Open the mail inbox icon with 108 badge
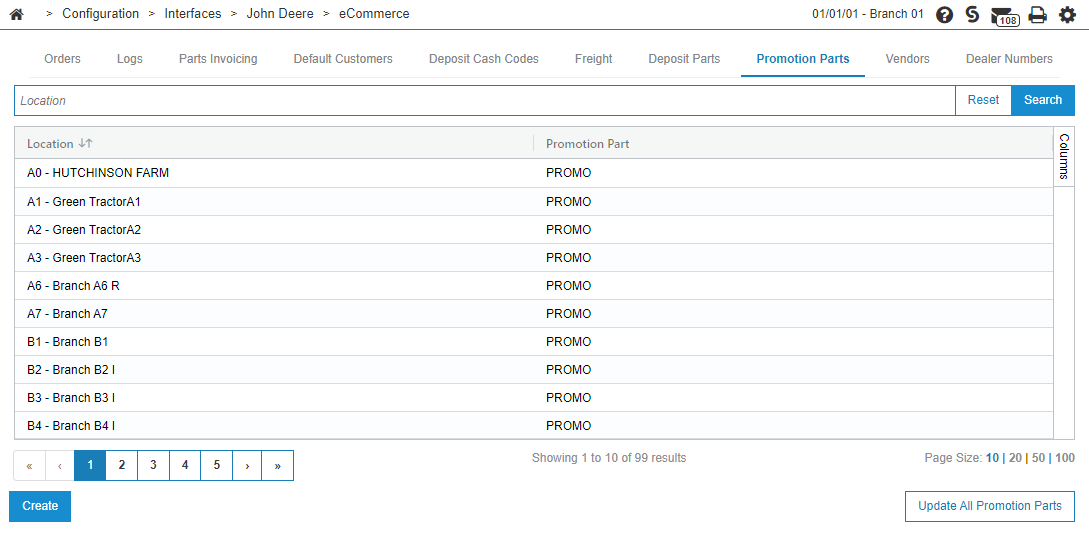 point(1003,15)
